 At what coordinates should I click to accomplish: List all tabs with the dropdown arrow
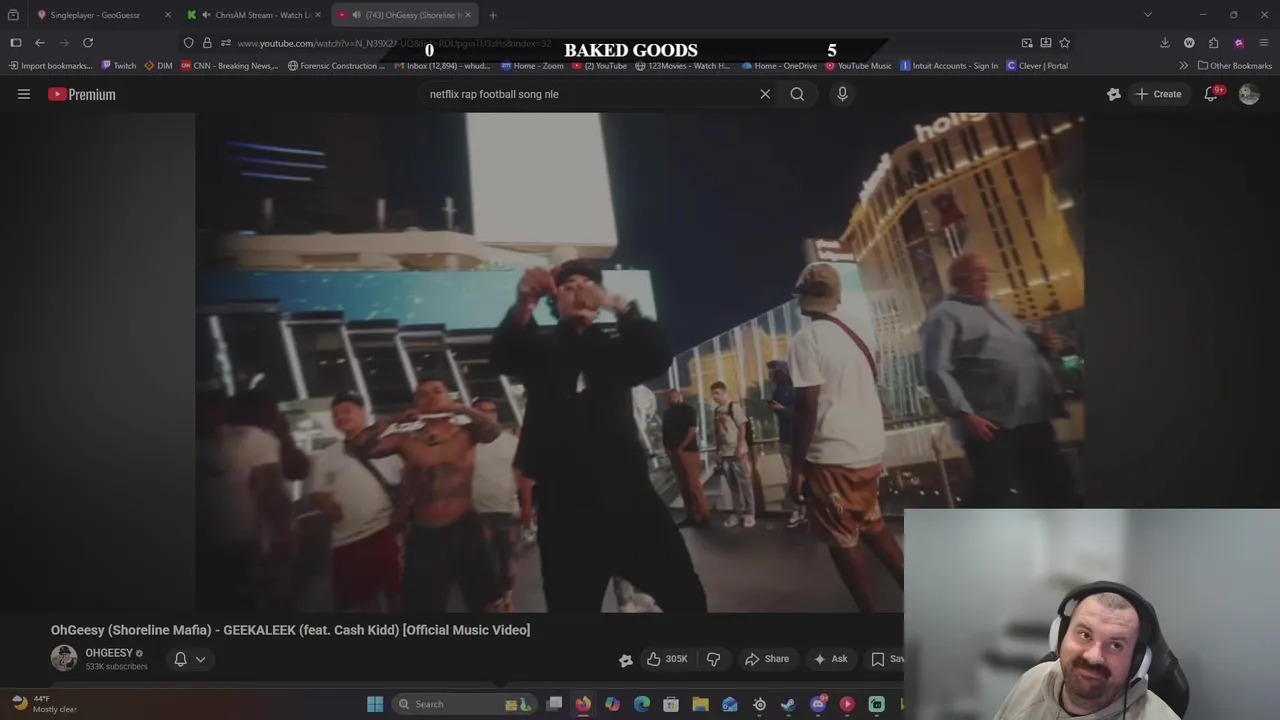[1147, 15]
